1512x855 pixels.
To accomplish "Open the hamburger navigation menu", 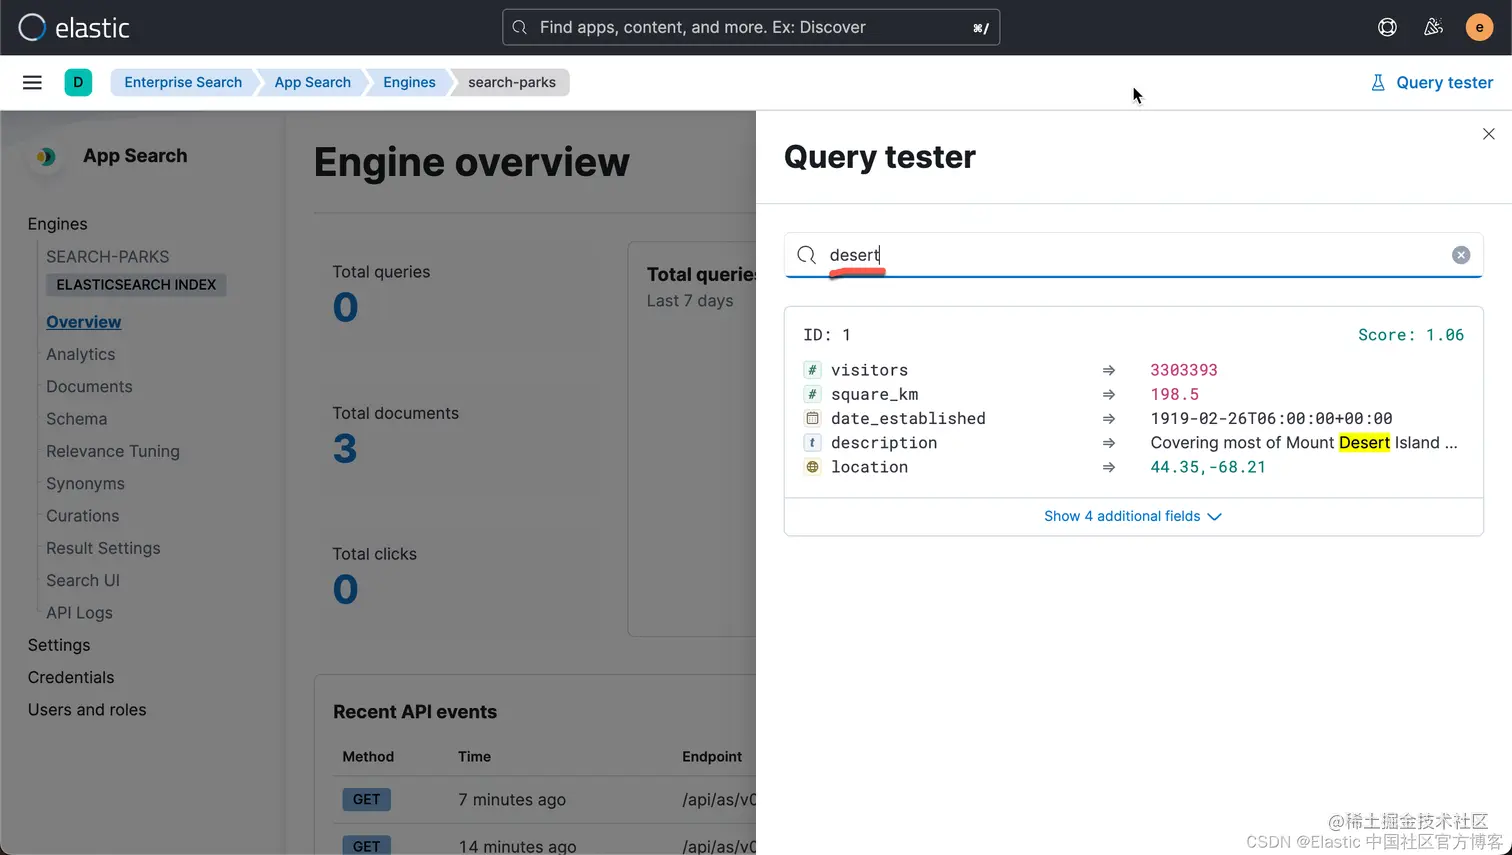I will 32,82.
